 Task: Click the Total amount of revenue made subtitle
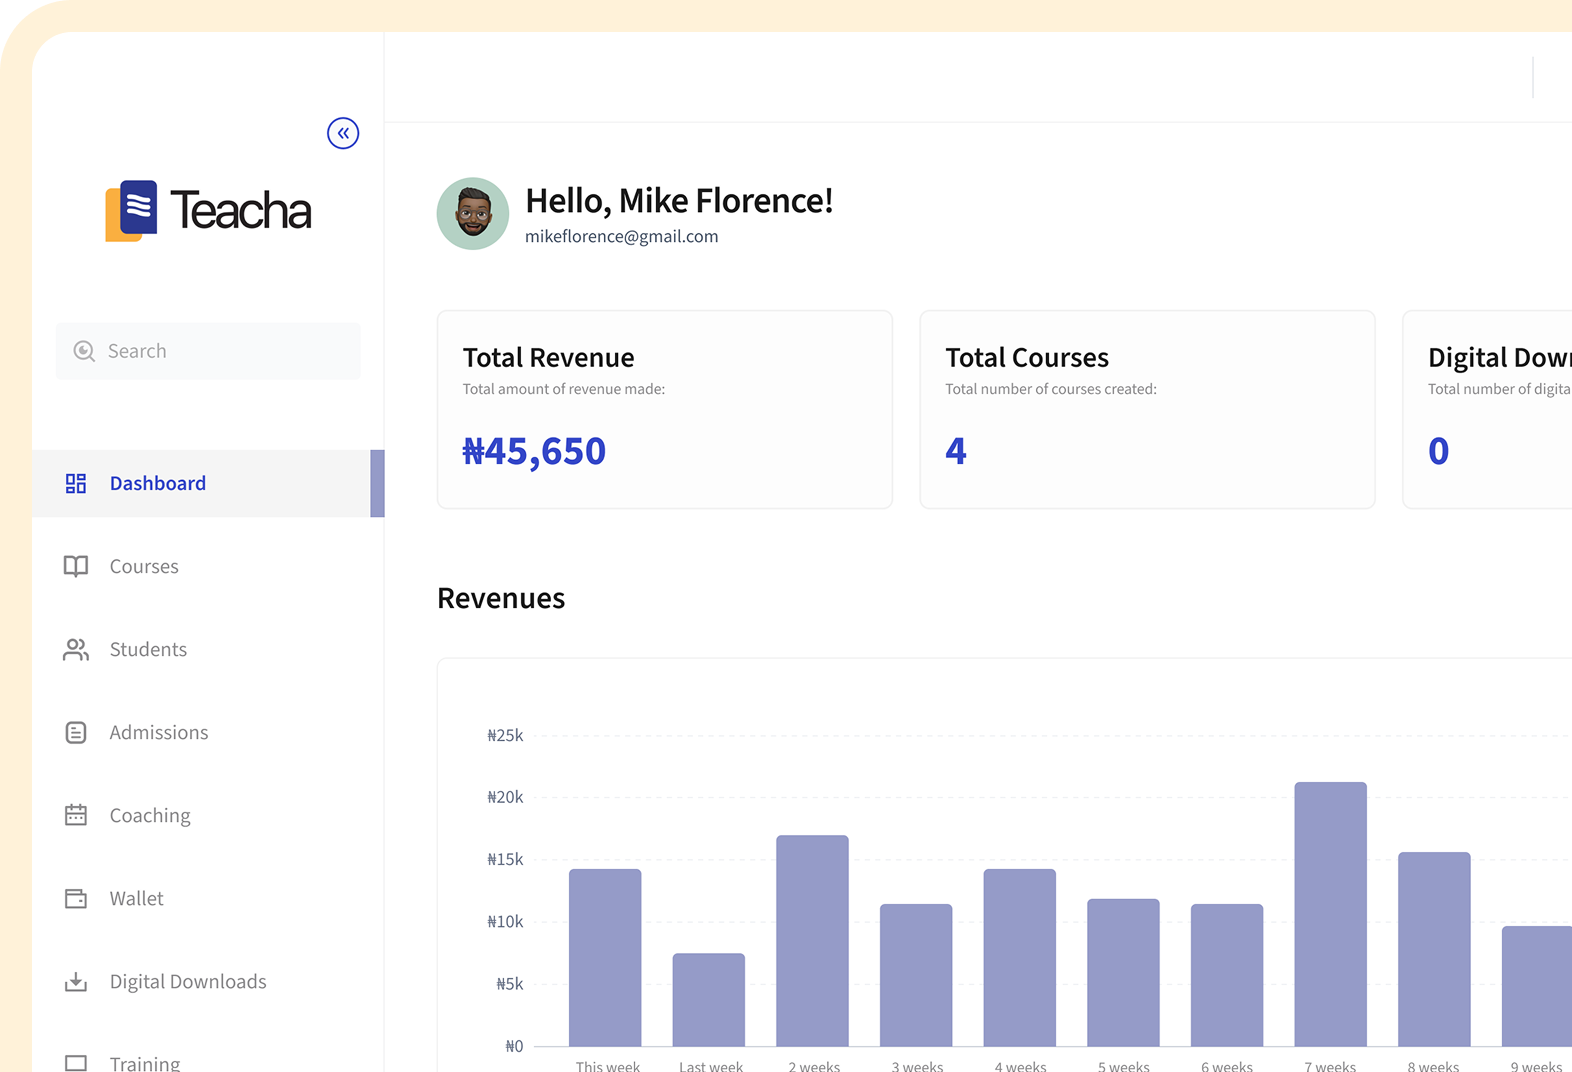pos(564,389)
